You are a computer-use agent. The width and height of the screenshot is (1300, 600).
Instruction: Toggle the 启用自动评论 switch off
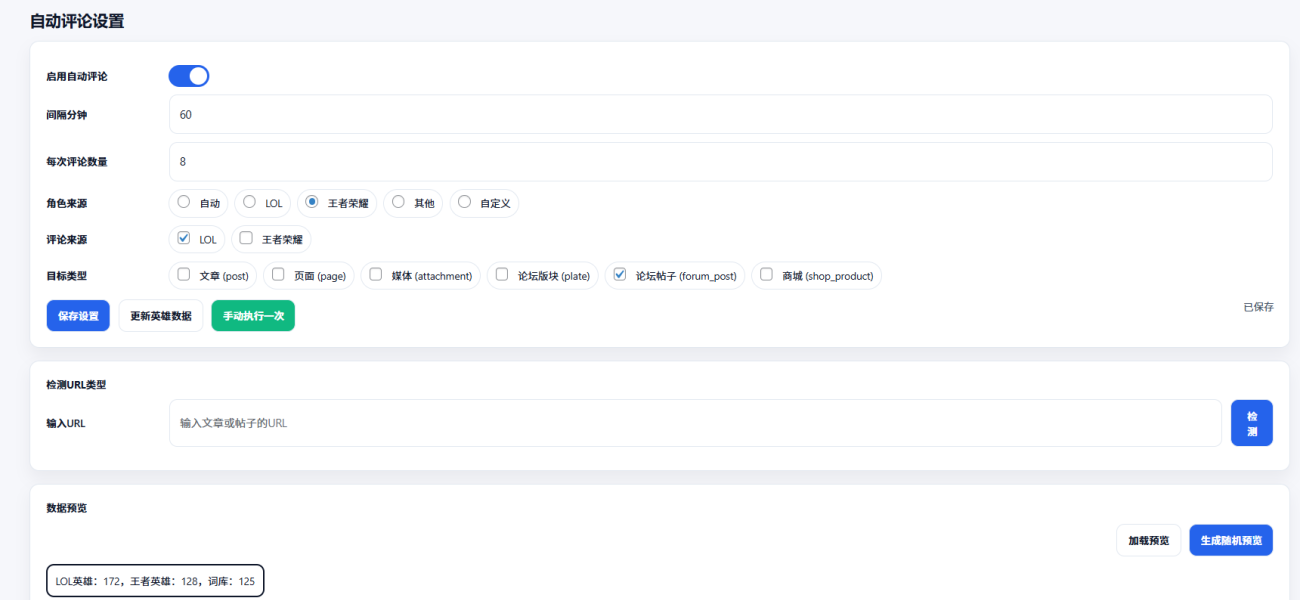pos(188,76)
